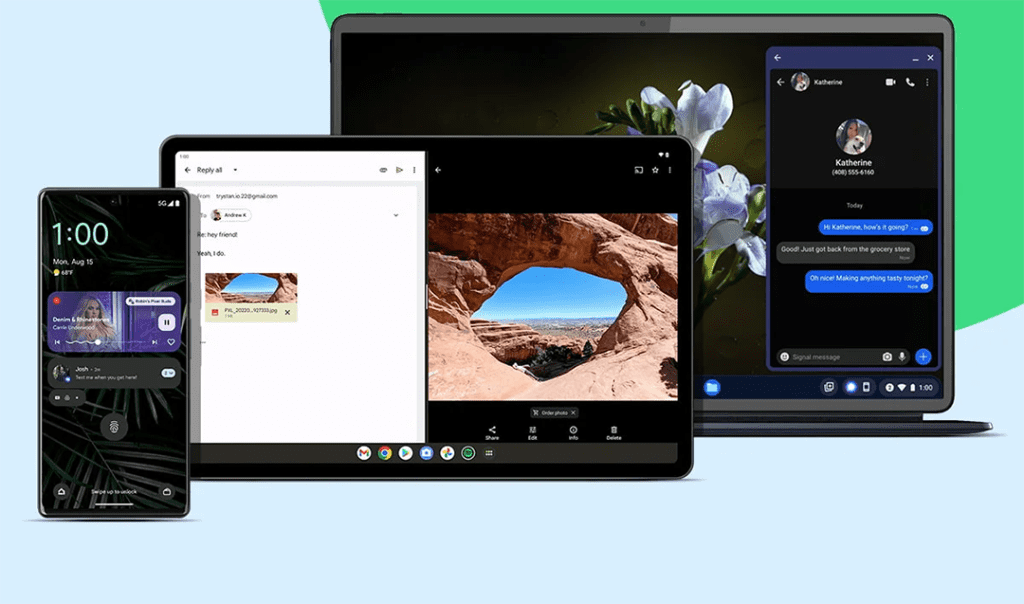This screenshot has height=604, width=1024.
Task: Open the overflow menu in the Messages conversation
Action: pyautogui.click(x=927, y=82)
